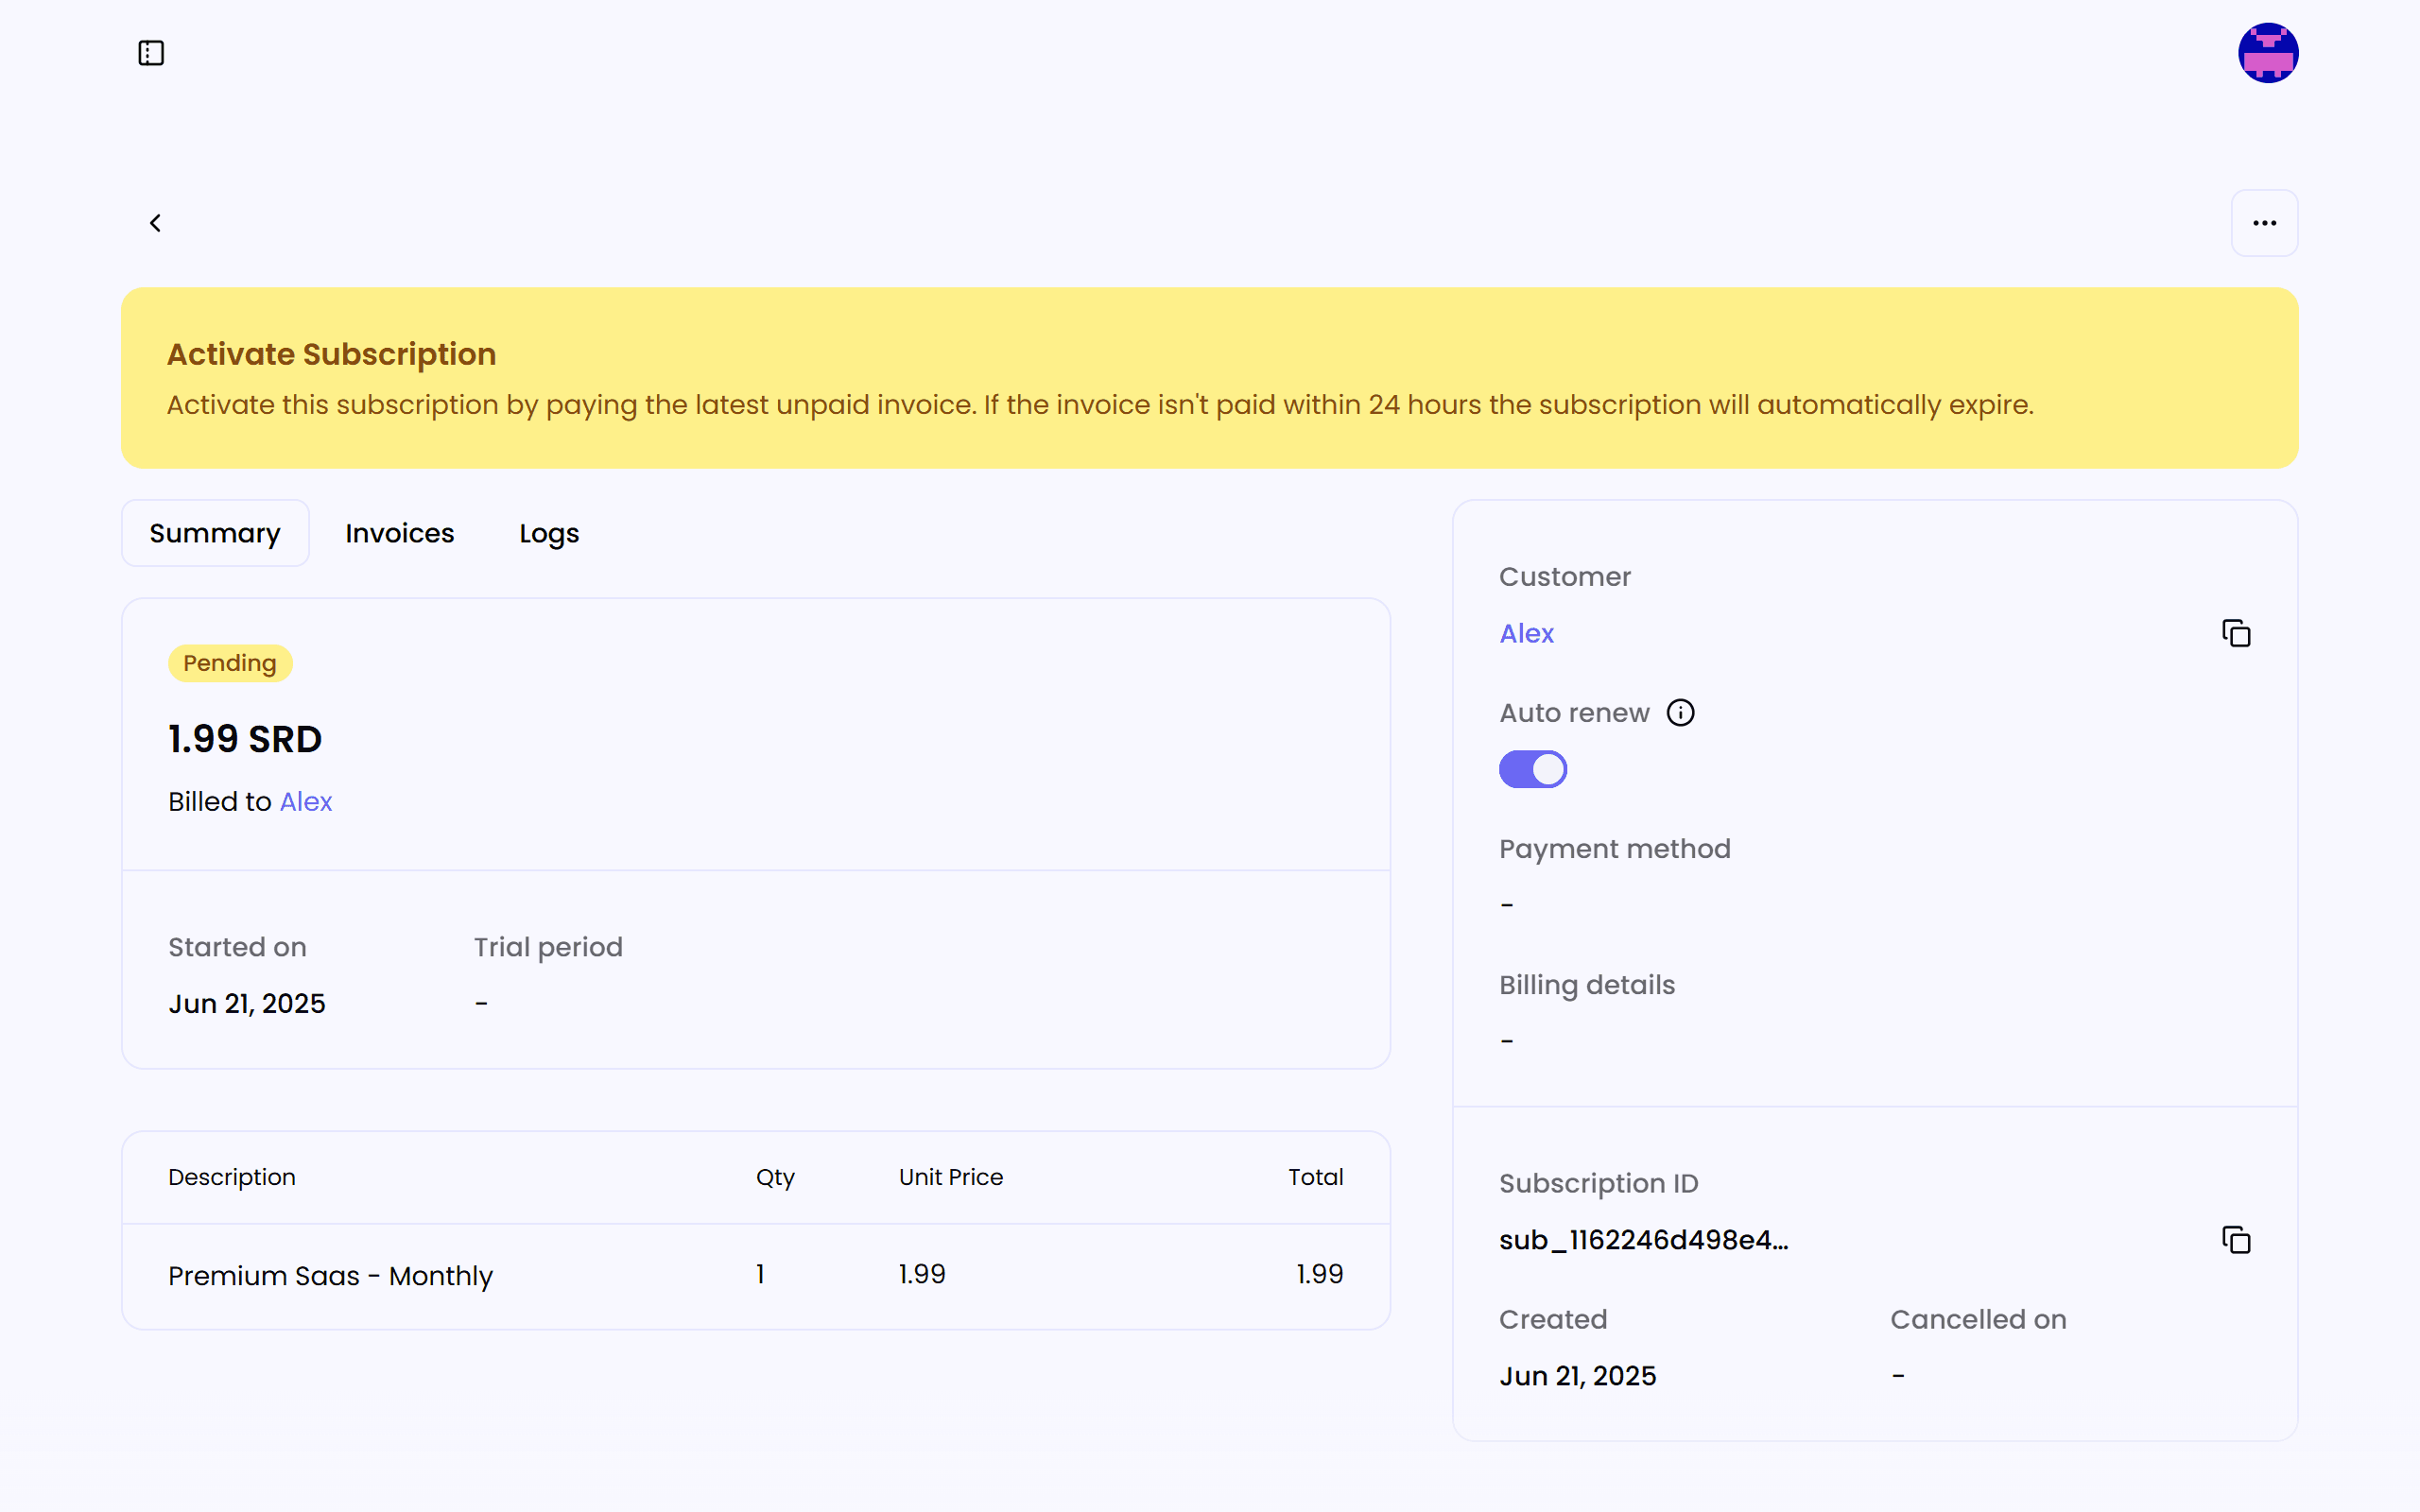Toggle auto renewal for the subscription
The width and height of the screenshot is (2420, 1512).
[x=1532, y=768]
